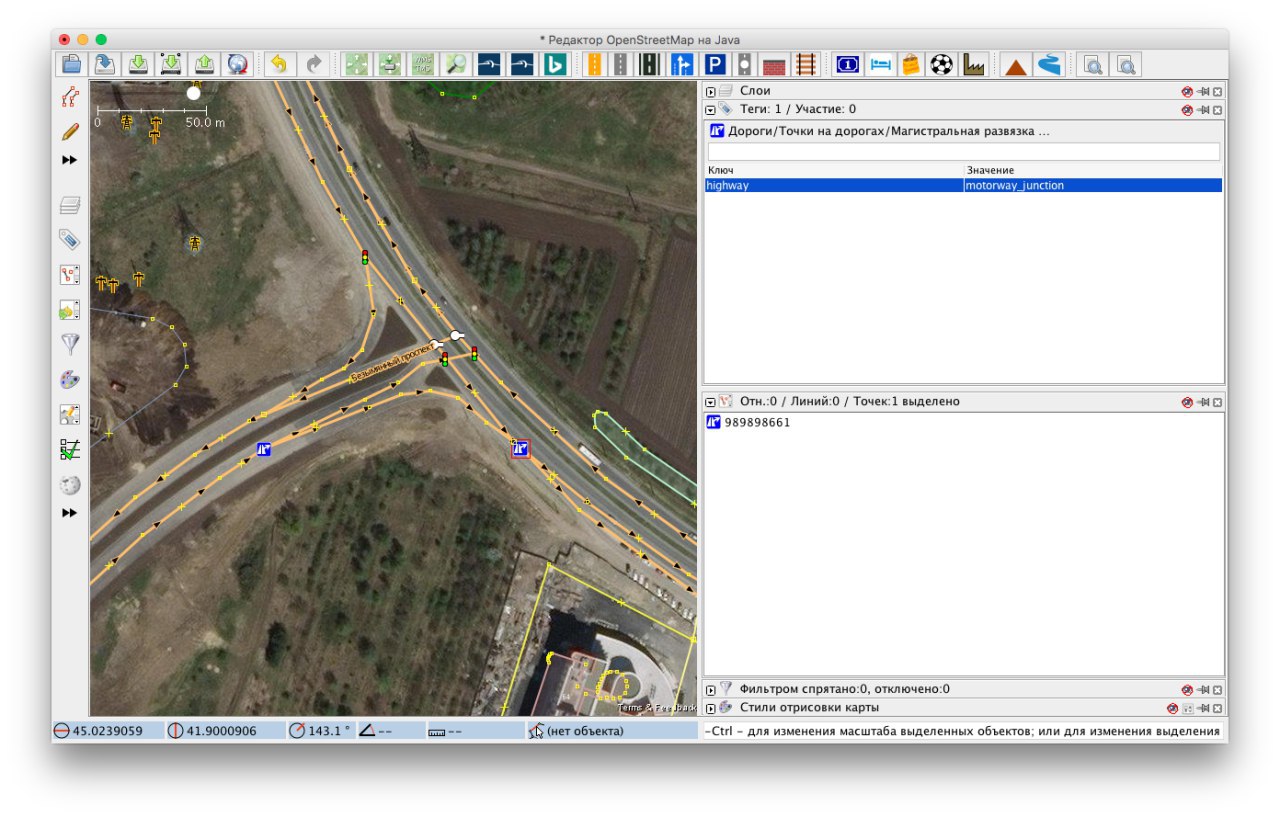
Task: Select the Parking preset icon
Action: pyautogui.click(x=715, y=65)
